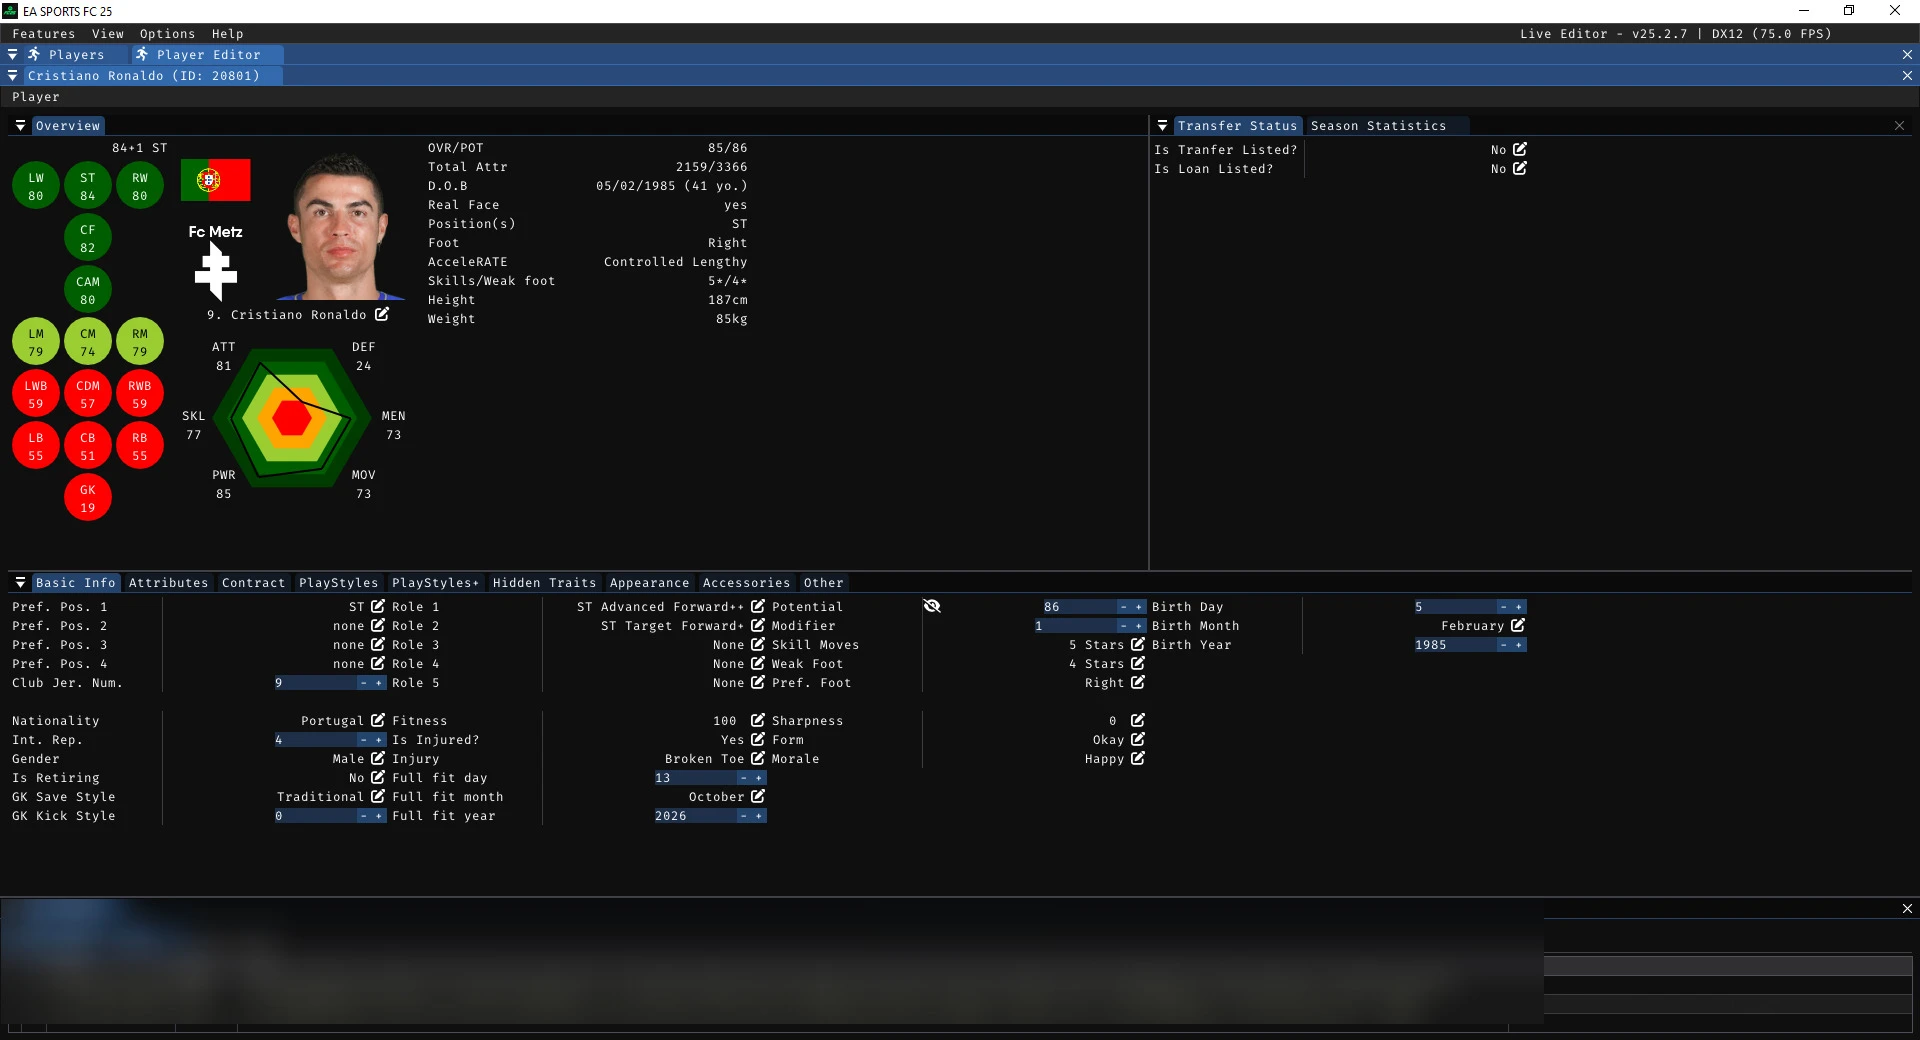Toggle the Is Loan Listed setting
This screenshot has width=1920, height=1040.
point(1520,169)
